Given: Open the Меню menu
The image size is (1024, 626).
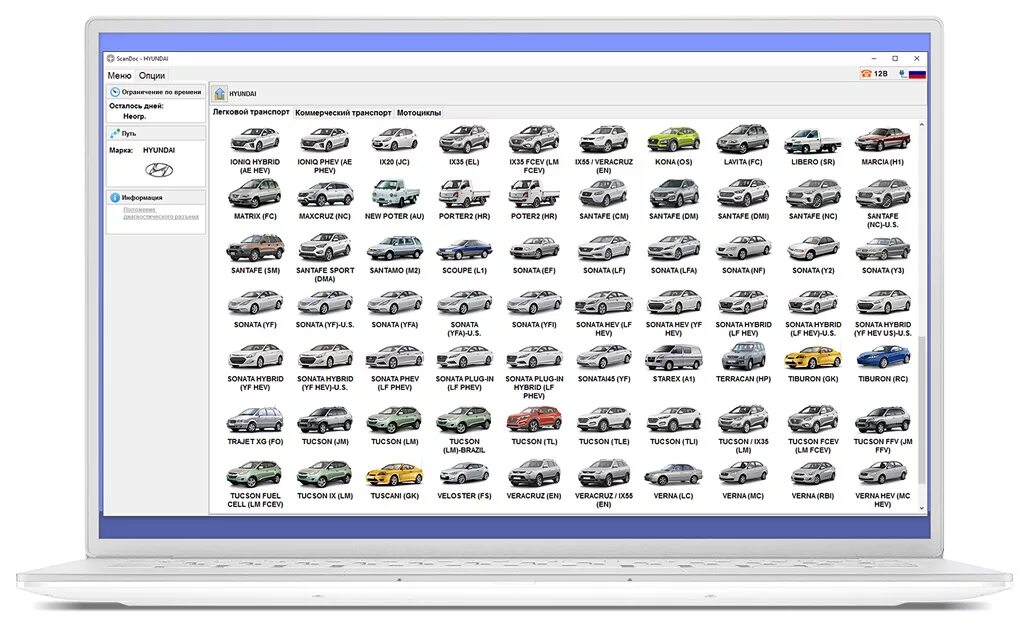Looking at the screenshot, I should [x=120, y=76].
